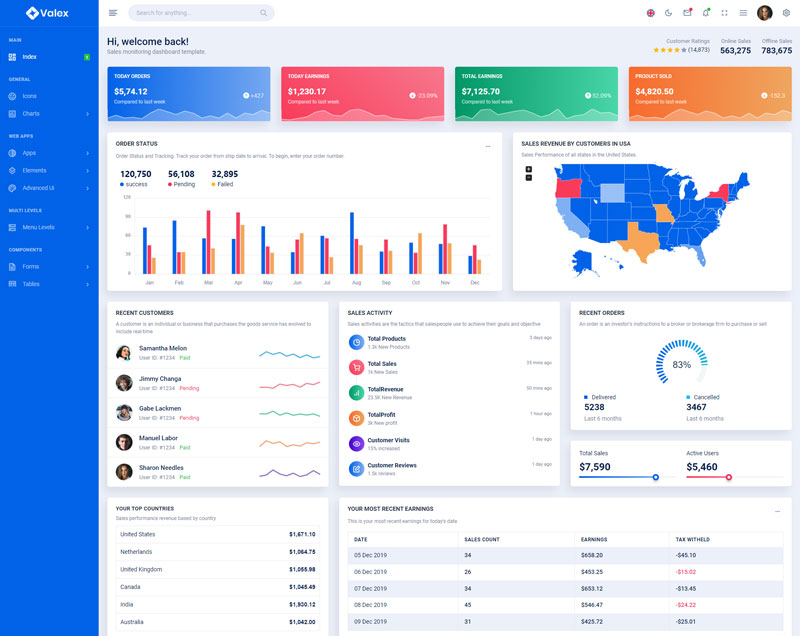800x636 pixels.
Task: Toggle the sidebar with the hamburger icon
Action: [113, 13]
